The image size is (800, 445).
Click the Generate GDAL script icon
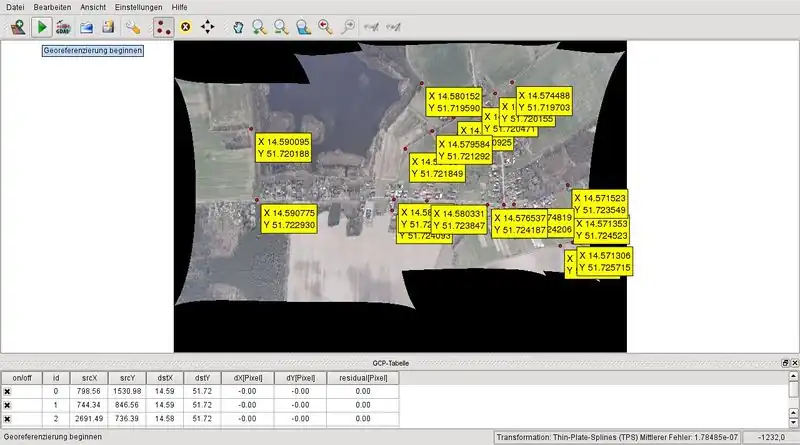pos(64,26)
